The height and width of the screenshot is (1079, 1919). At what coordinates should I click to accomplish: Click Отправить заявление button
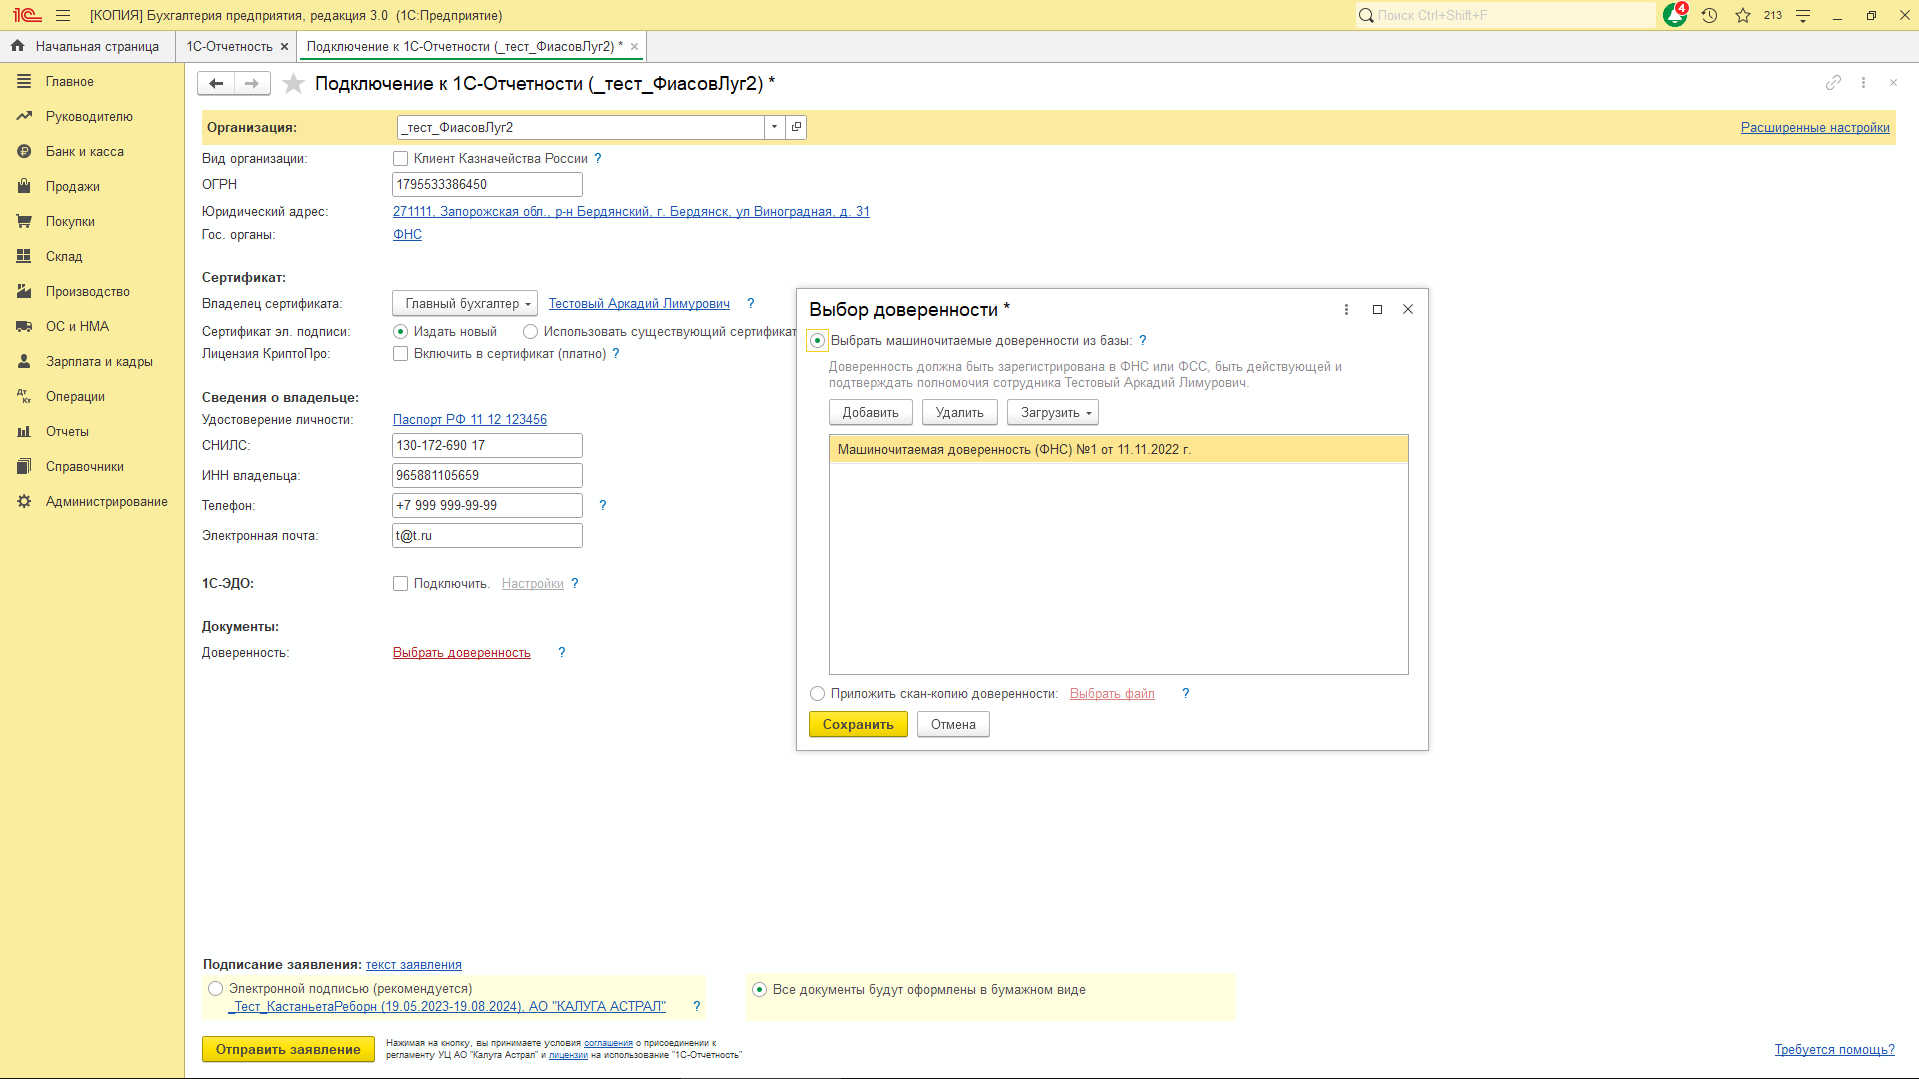pos(288,1049)
